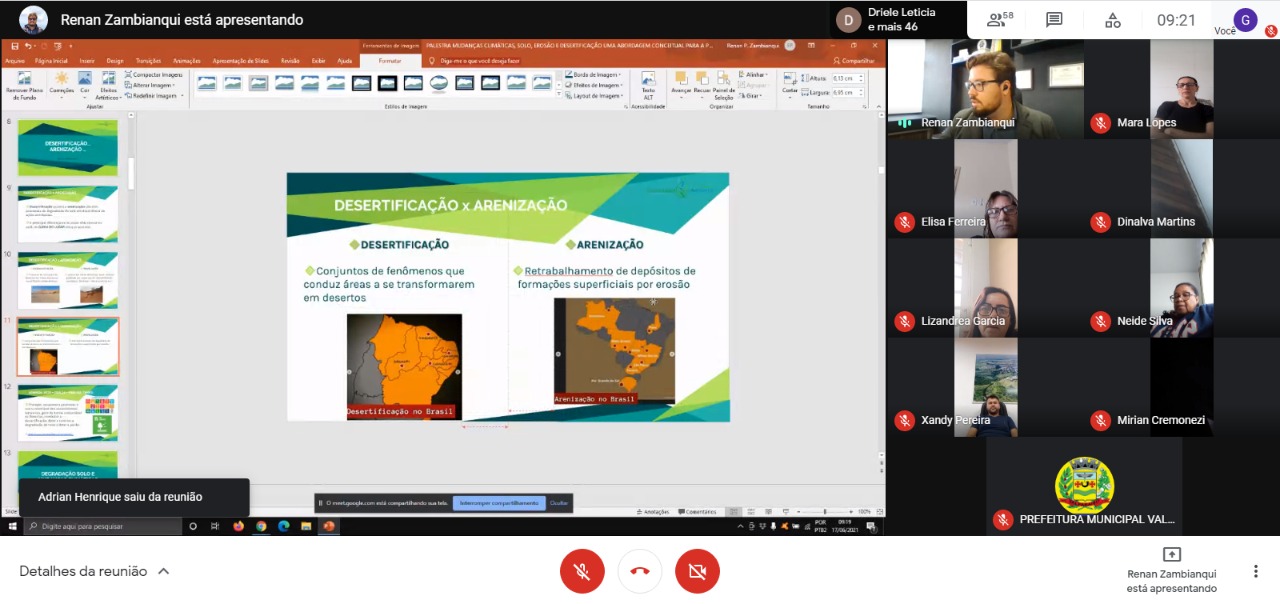
Task: Open the Cor picture color dropdown
Action: click(85, 84)
